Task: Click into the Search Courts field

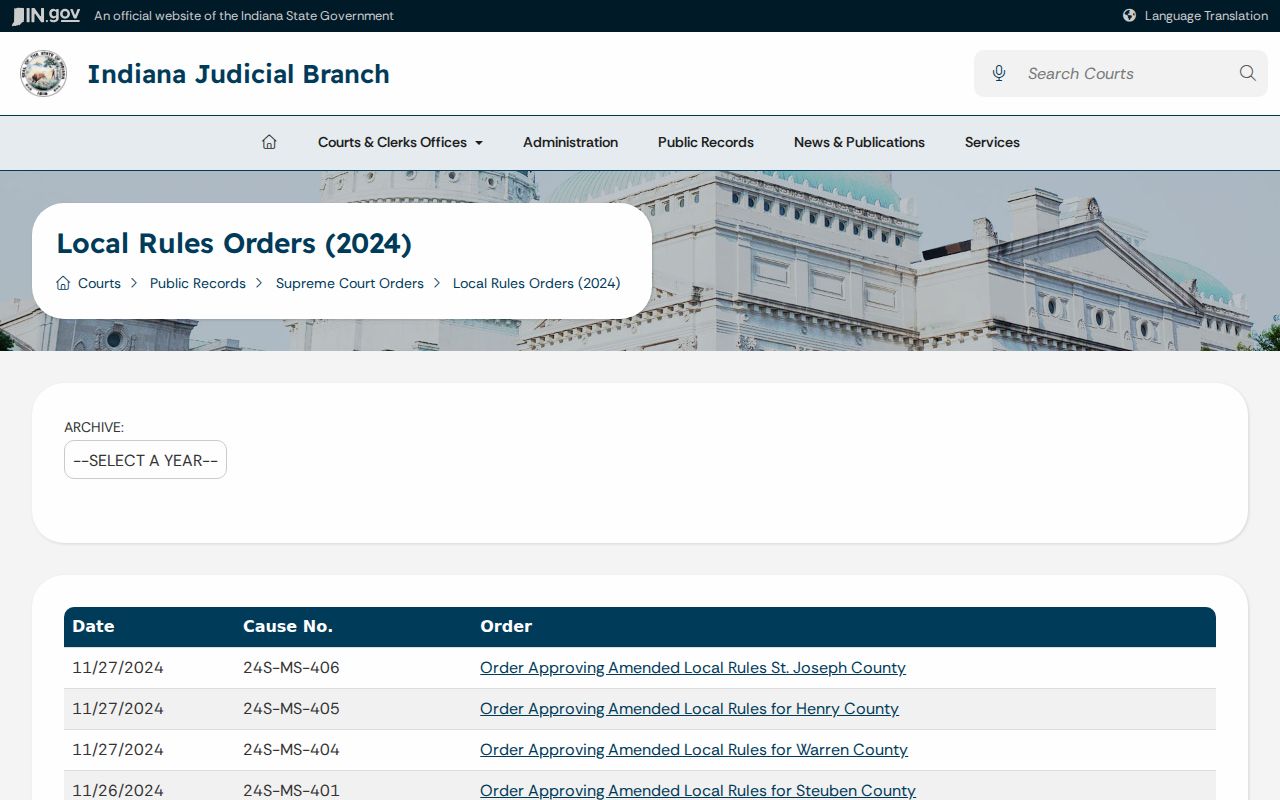Action: click(1123, 74)
